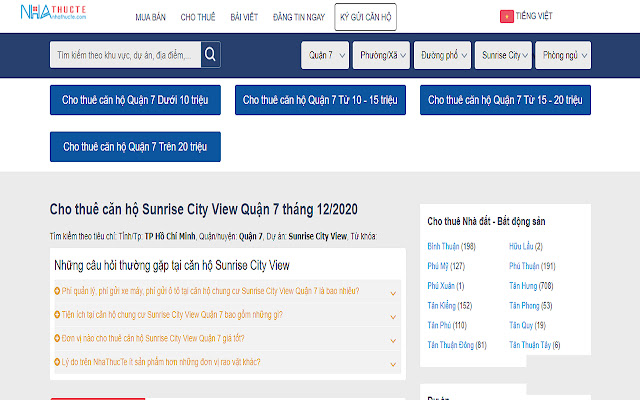Click sidebar title Cho thuê Nhà đất - Bất động sản
The width and height of the screenshot is (640, 400).
486,221
